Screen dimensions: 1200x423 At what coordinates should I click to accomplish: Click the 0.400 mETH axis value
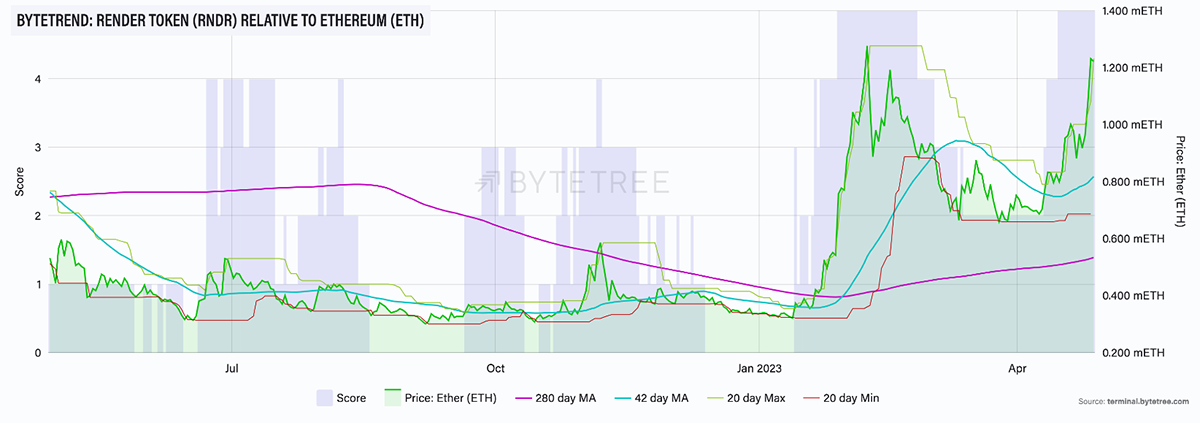click(x=1135, y=295)
